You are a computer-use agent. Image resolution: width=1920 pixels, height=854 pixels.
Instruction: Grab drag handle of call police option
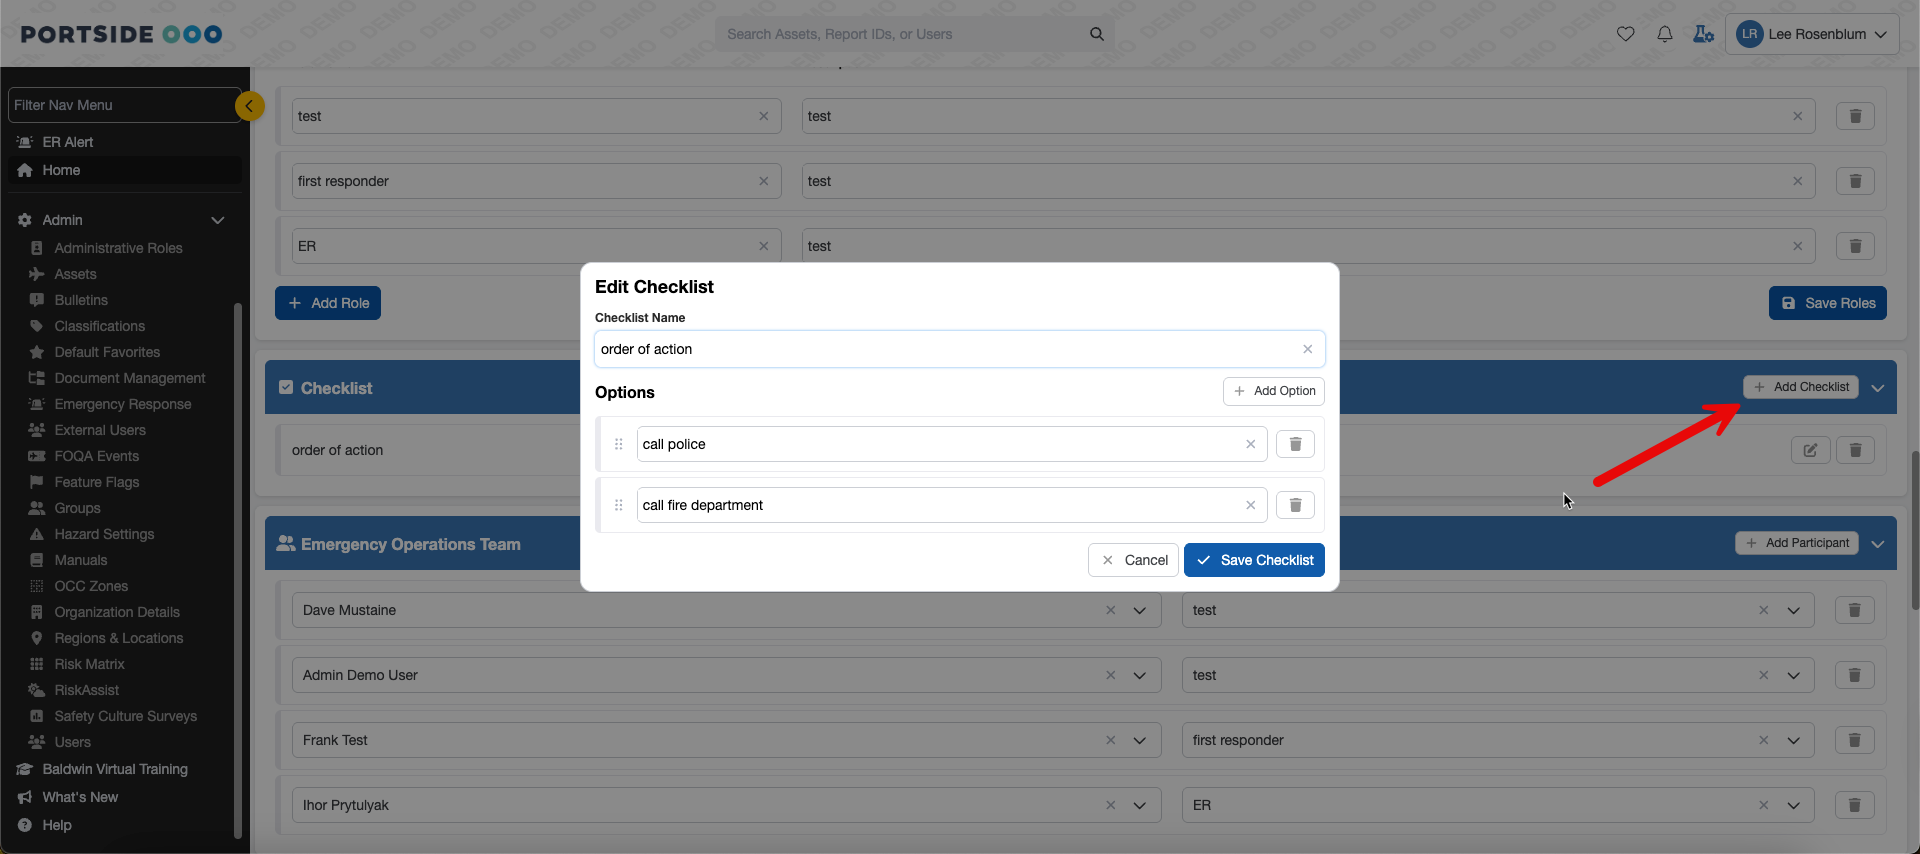(x=618, y=444)
